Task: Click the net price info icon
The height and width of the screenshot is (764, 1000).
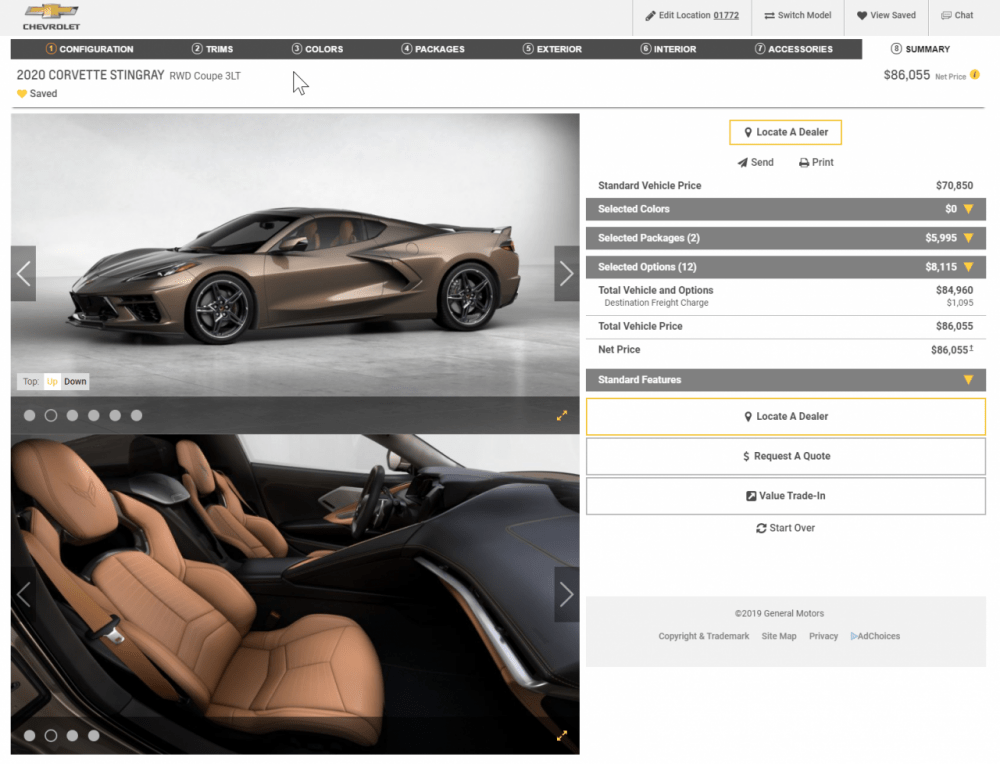Action: pyautogui.click(x=975, y=75)
